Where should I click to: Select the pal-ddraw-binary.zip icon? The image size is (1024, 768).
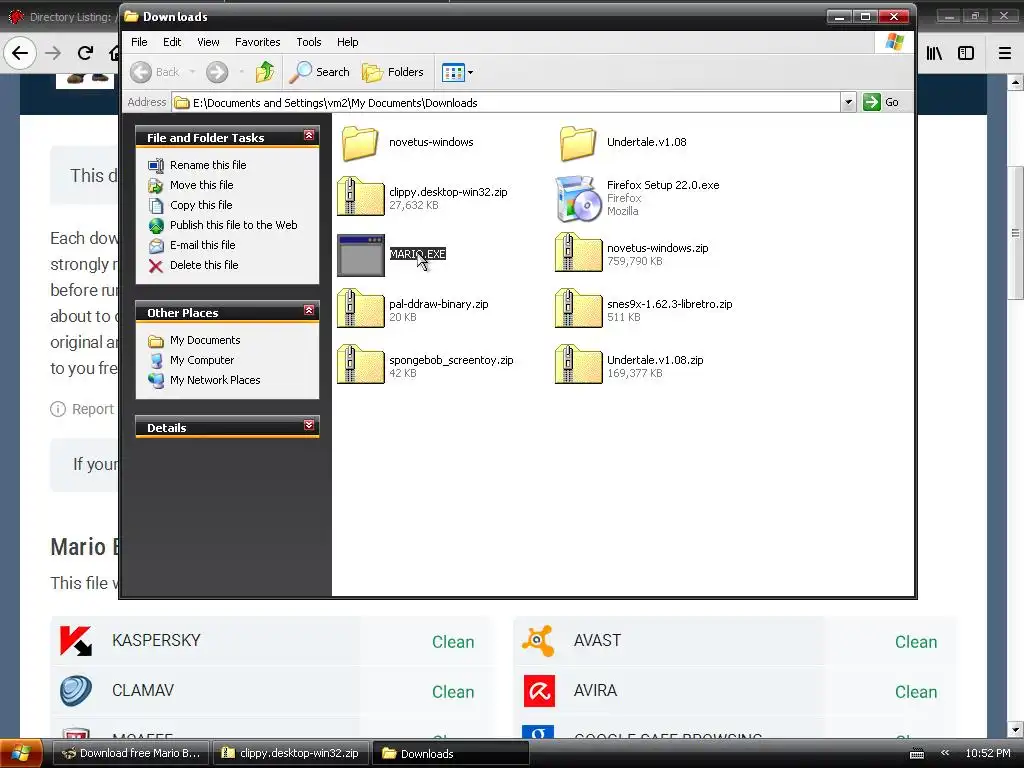[x=360, y=308]
